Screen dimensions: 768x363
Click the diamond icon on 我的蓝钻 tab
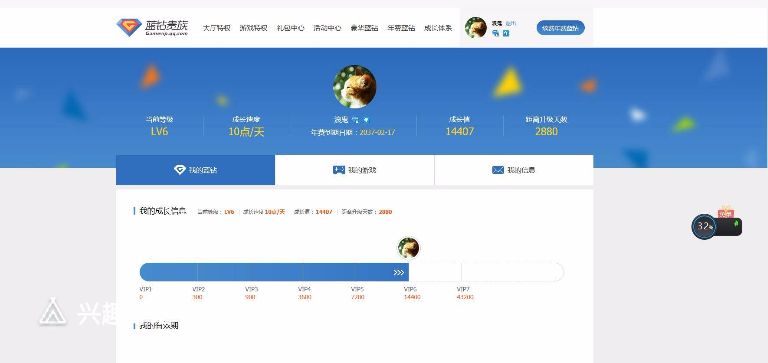(x=180, y=170)
